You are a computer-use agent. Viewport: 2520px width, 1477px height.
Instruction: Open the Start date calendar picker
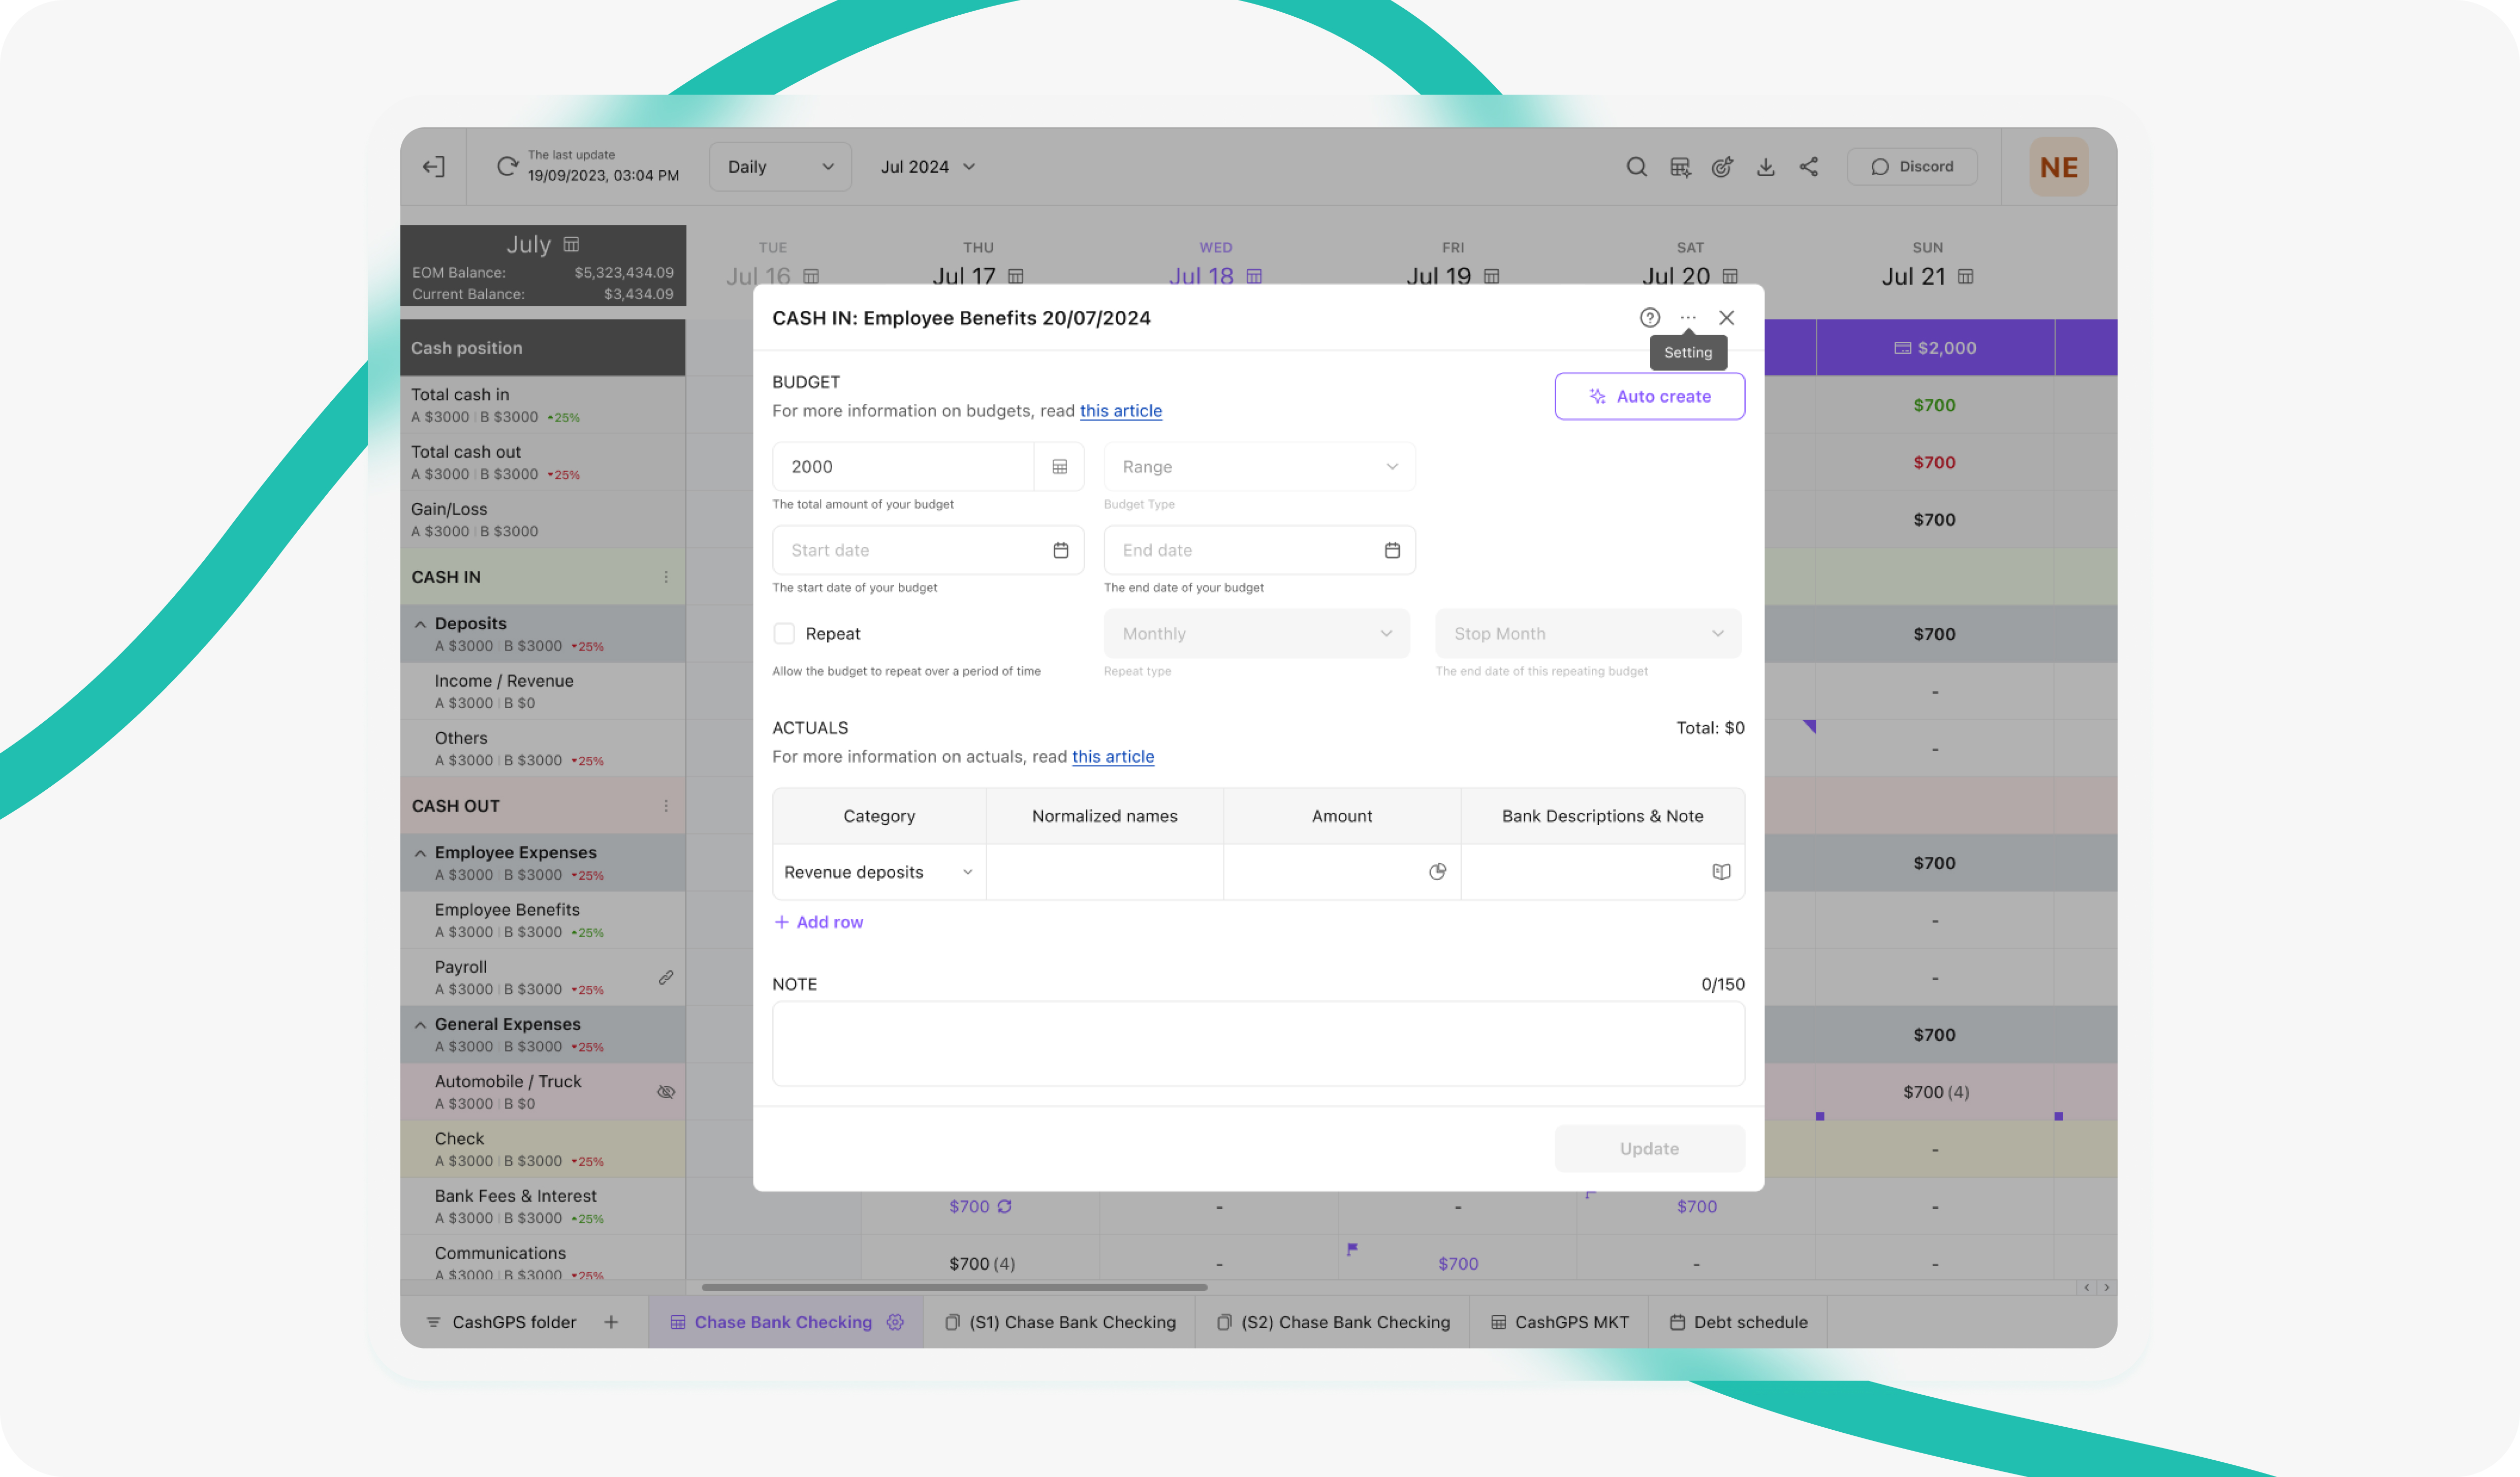1060,550
